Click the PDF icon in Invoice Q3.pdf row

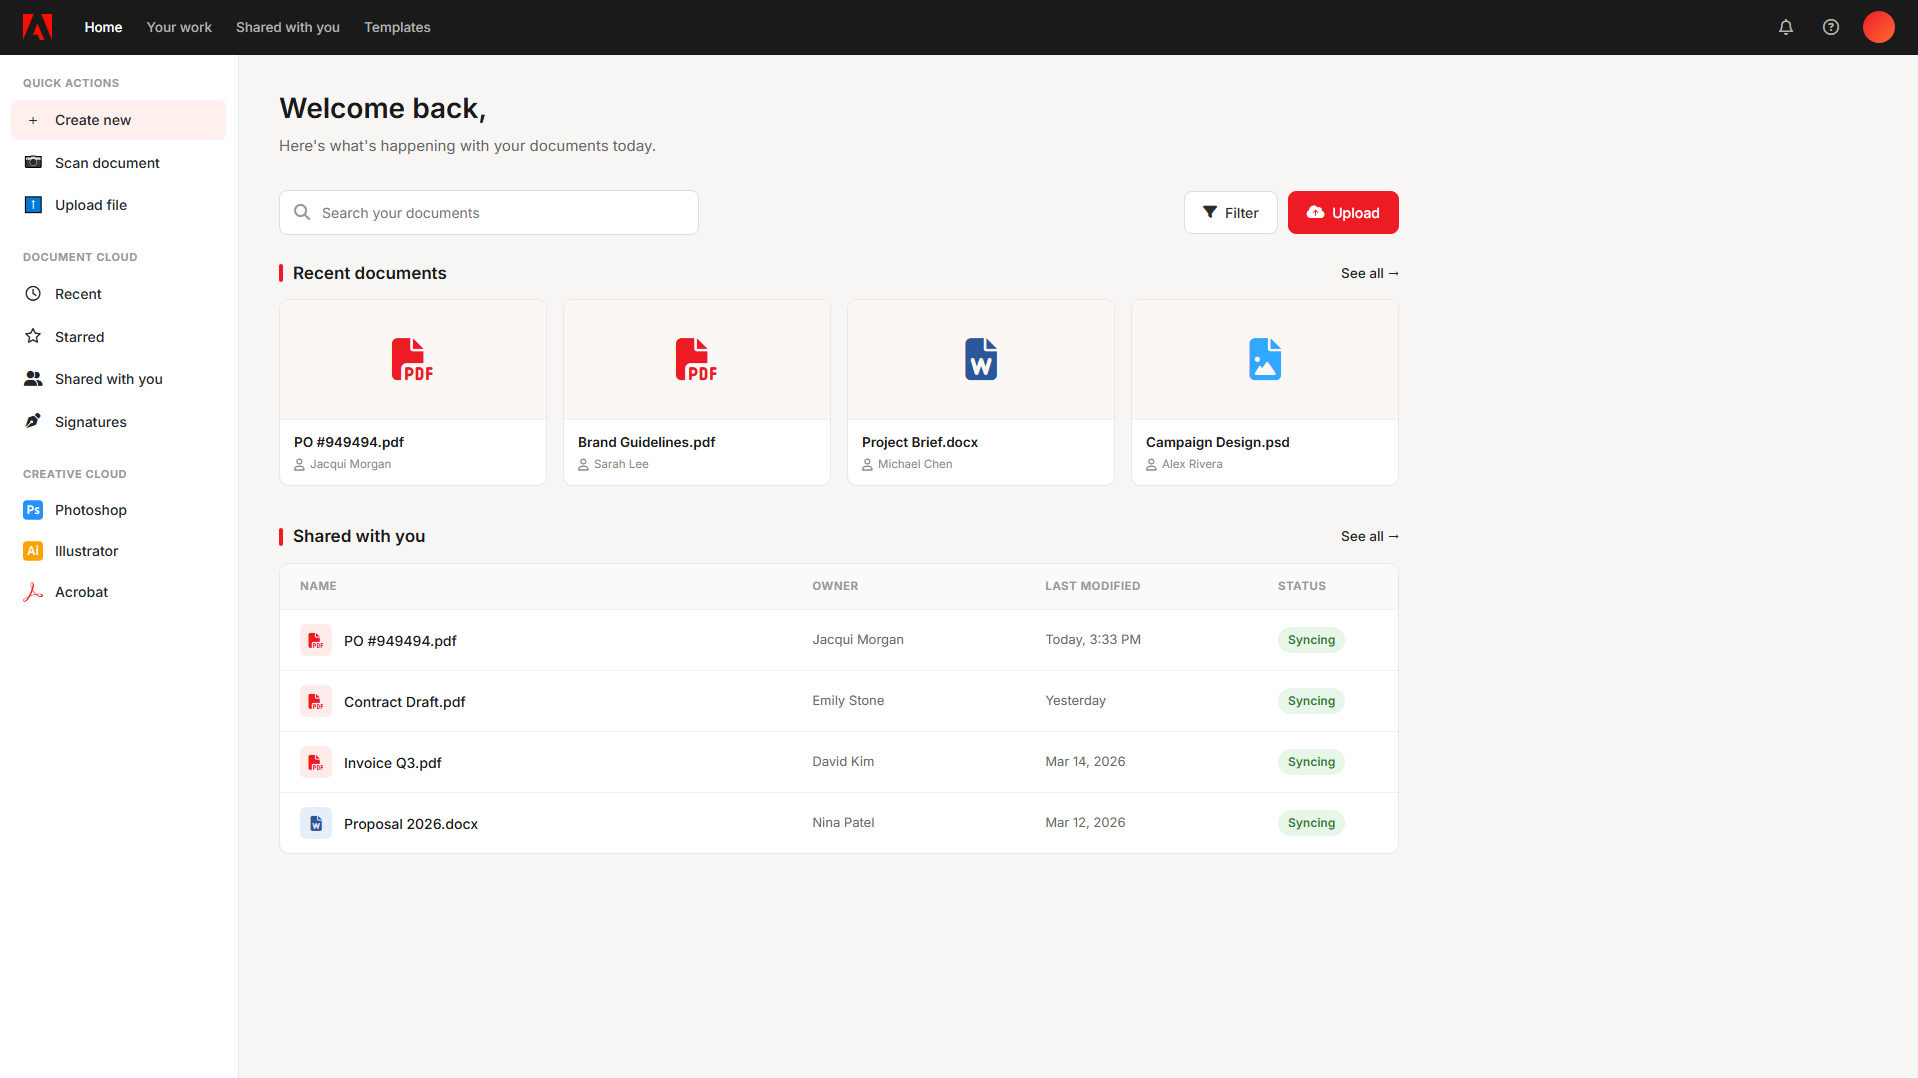click(316, 762)
